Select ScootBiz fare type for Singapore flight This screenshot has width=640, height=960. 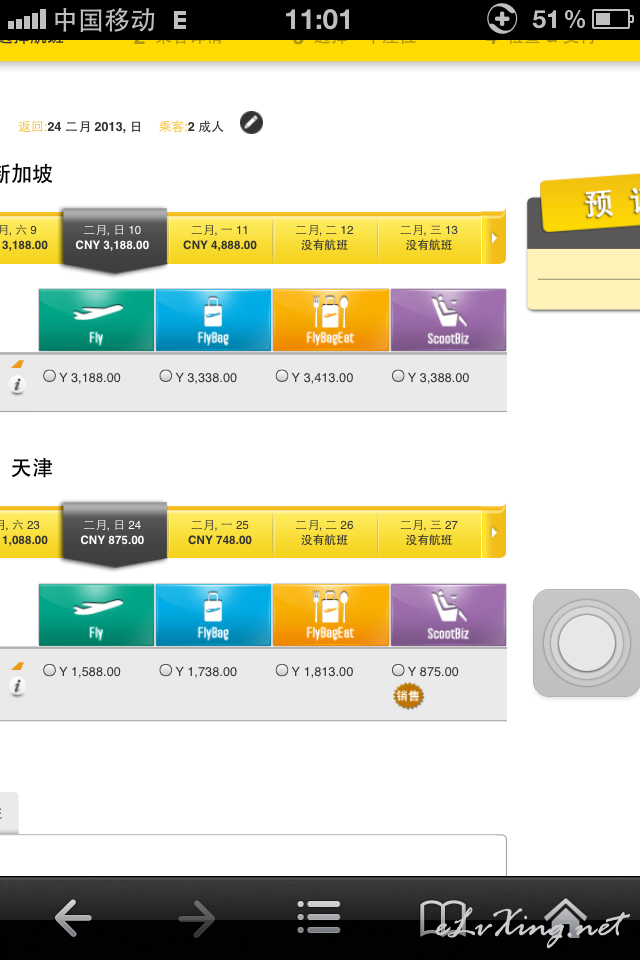click(448, 320)
